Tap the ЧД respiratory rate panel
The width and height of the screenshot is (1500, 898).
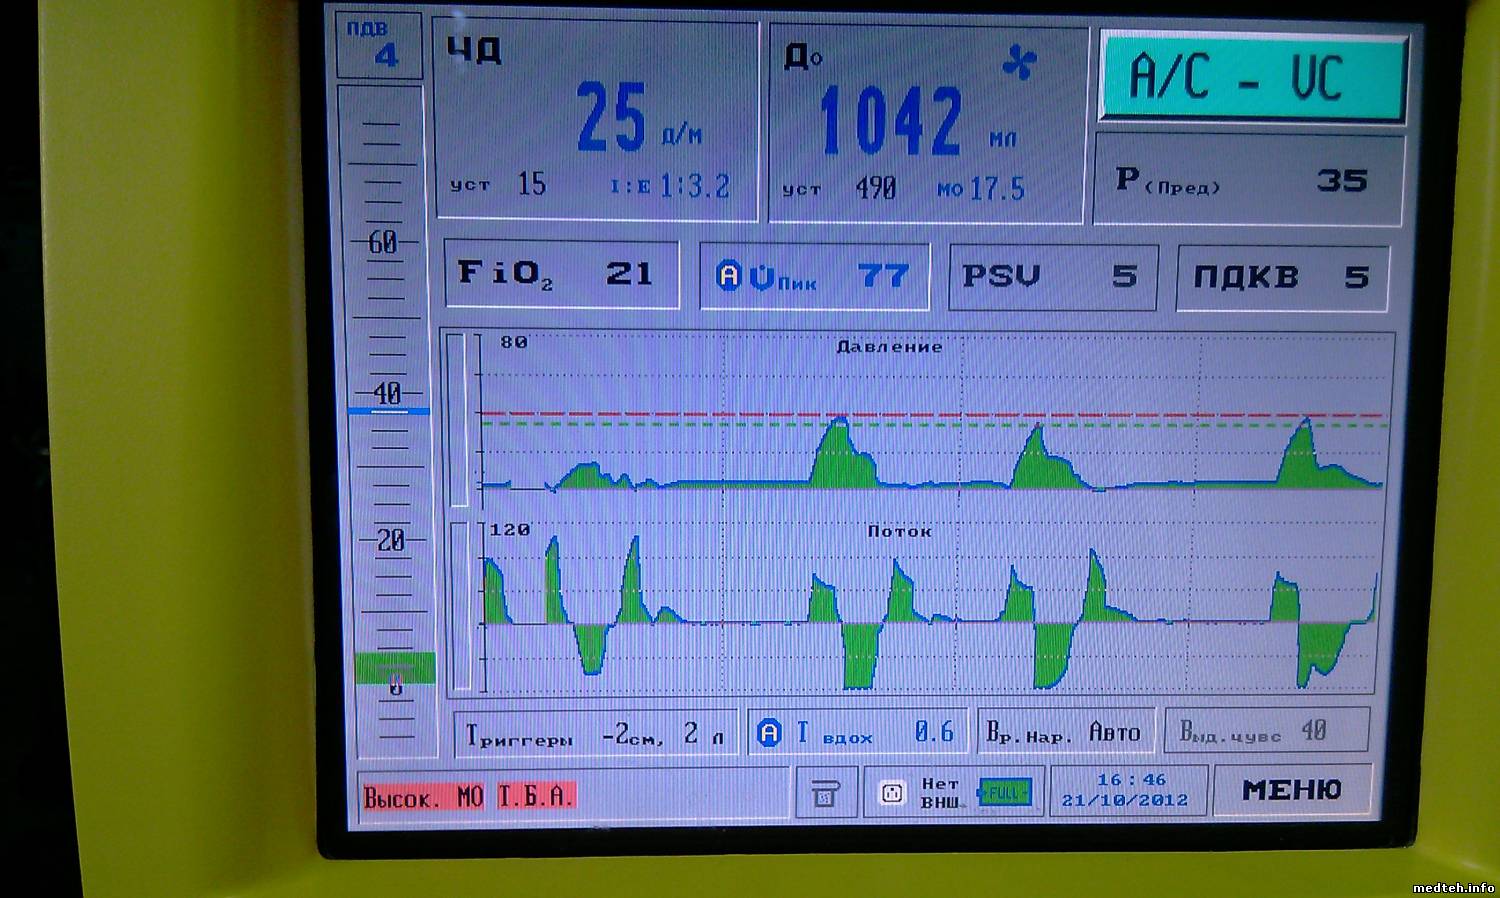pyautogui.click(x=596, y=122)
